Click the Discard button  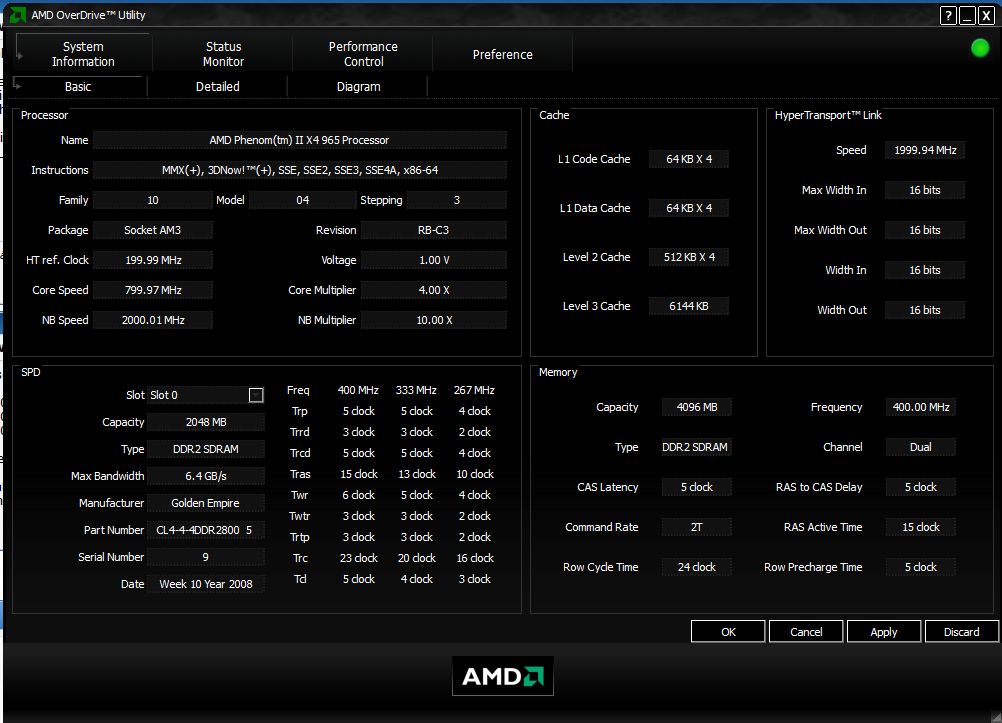click(x=961, y=632)
